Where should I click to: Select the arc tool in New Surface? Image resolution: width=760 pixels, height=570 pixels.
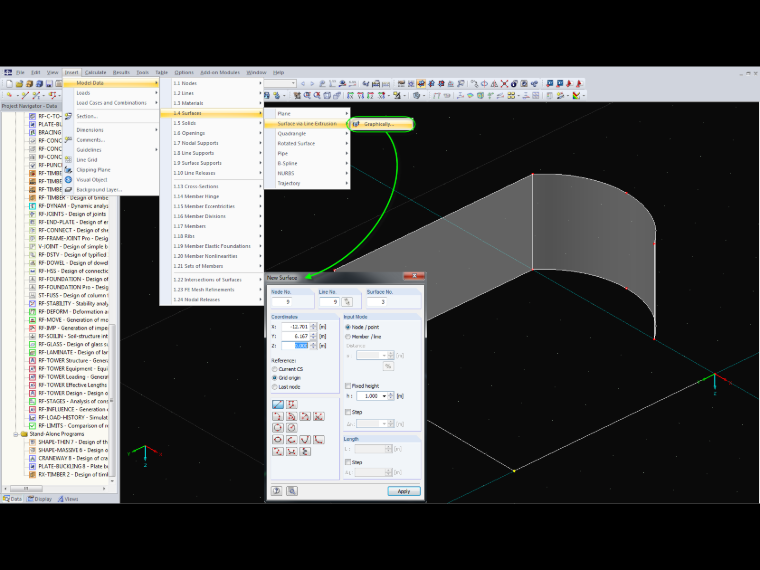click(278, 416)
